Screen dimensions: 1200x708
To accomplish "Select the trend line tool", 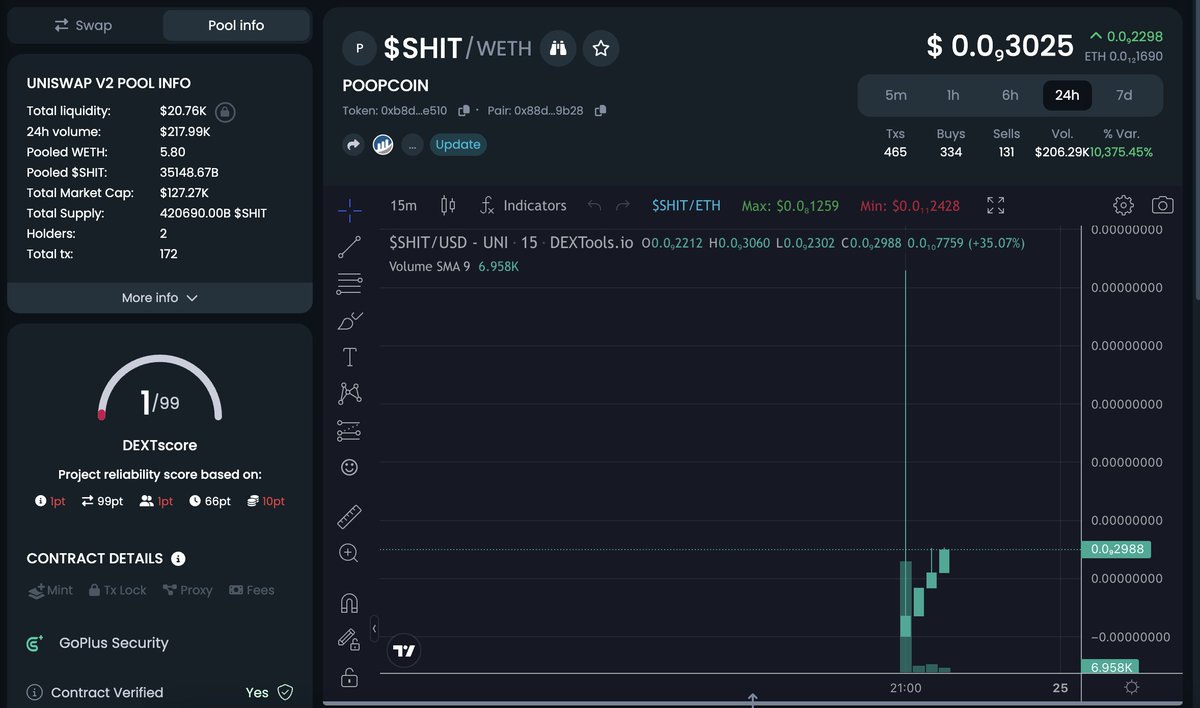I will click(349, 247).
